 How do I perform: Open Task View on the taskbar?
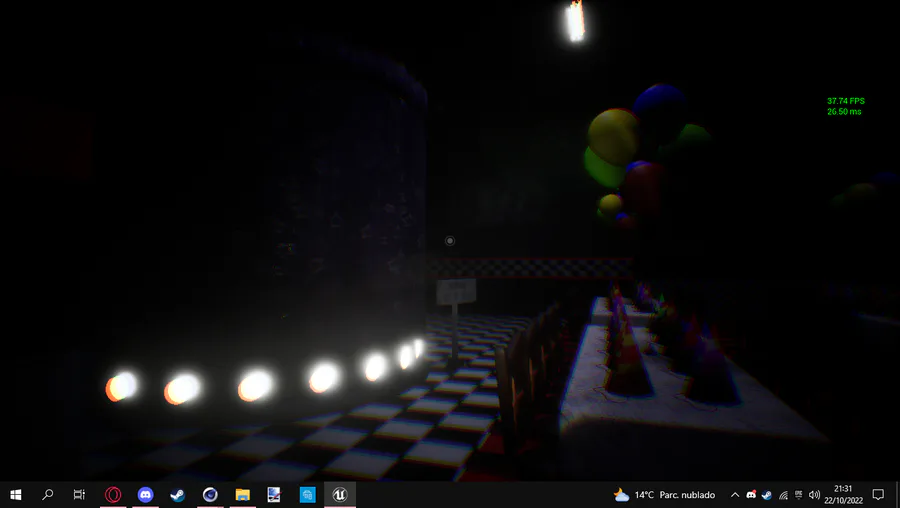point(79,494)
